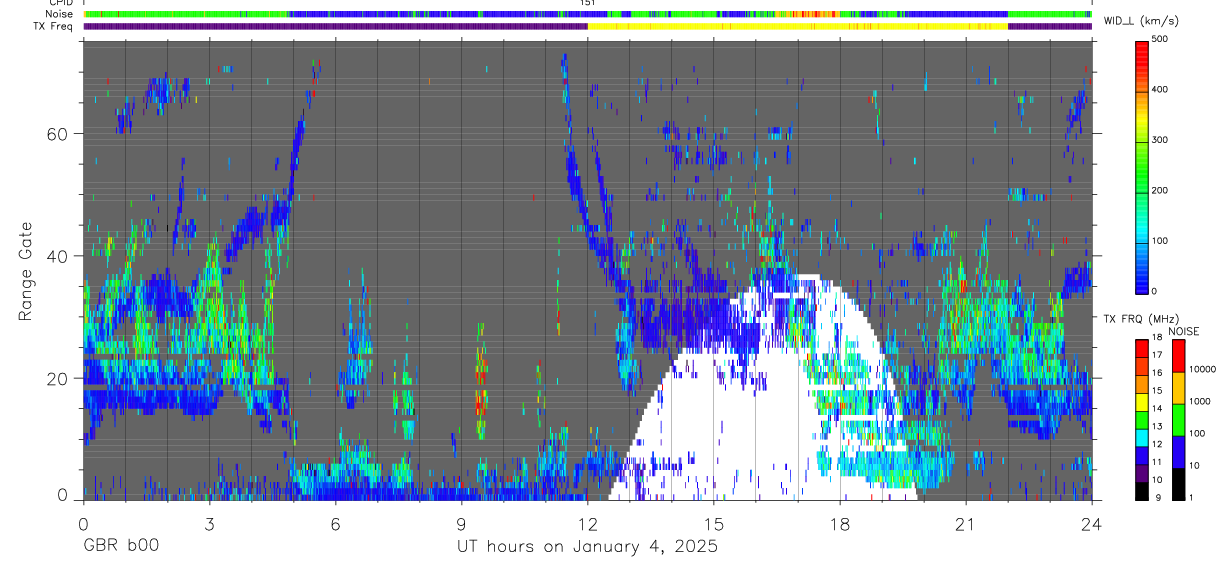Click the 17 label in TX FRQ legend

pos(1157,354)
